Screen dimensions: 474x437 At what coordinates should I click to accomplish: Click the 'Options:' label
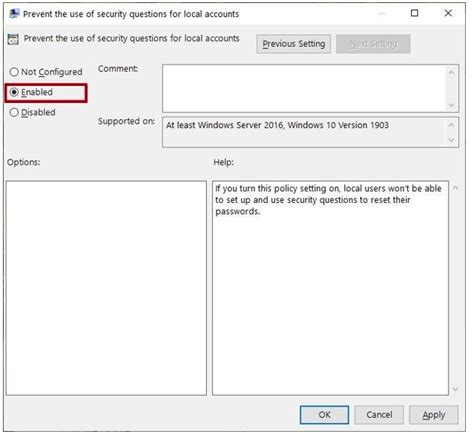coord(23,162)
